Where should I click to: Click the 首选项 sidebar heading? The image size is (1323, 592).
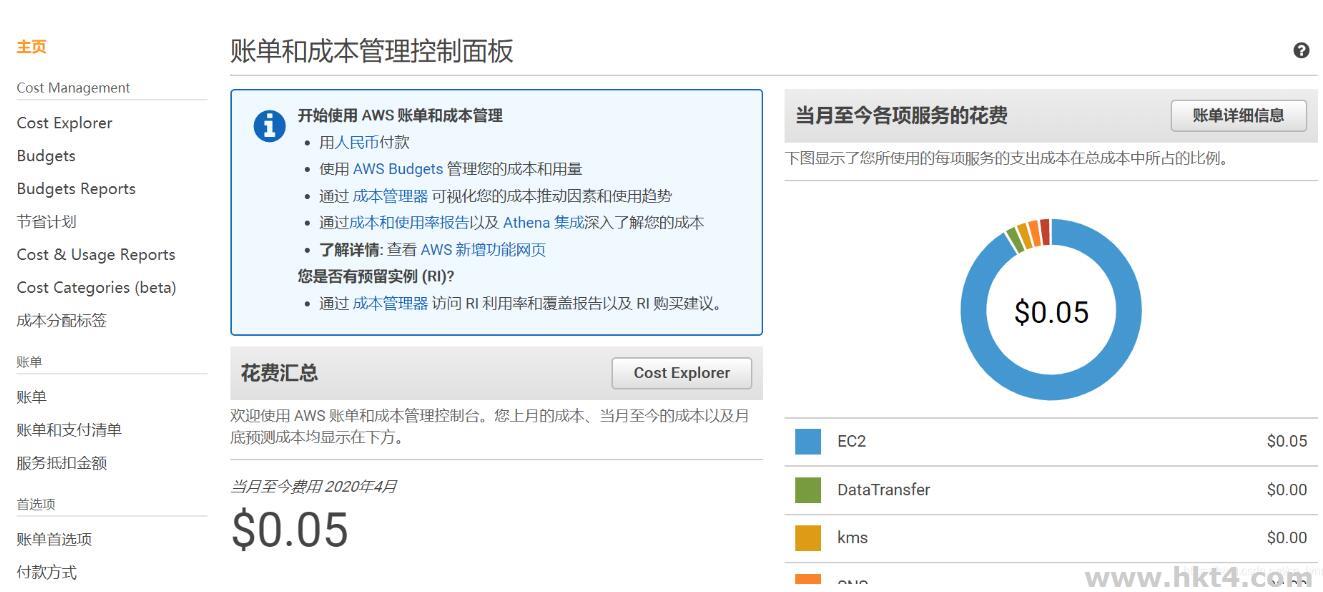pos(36,504)
